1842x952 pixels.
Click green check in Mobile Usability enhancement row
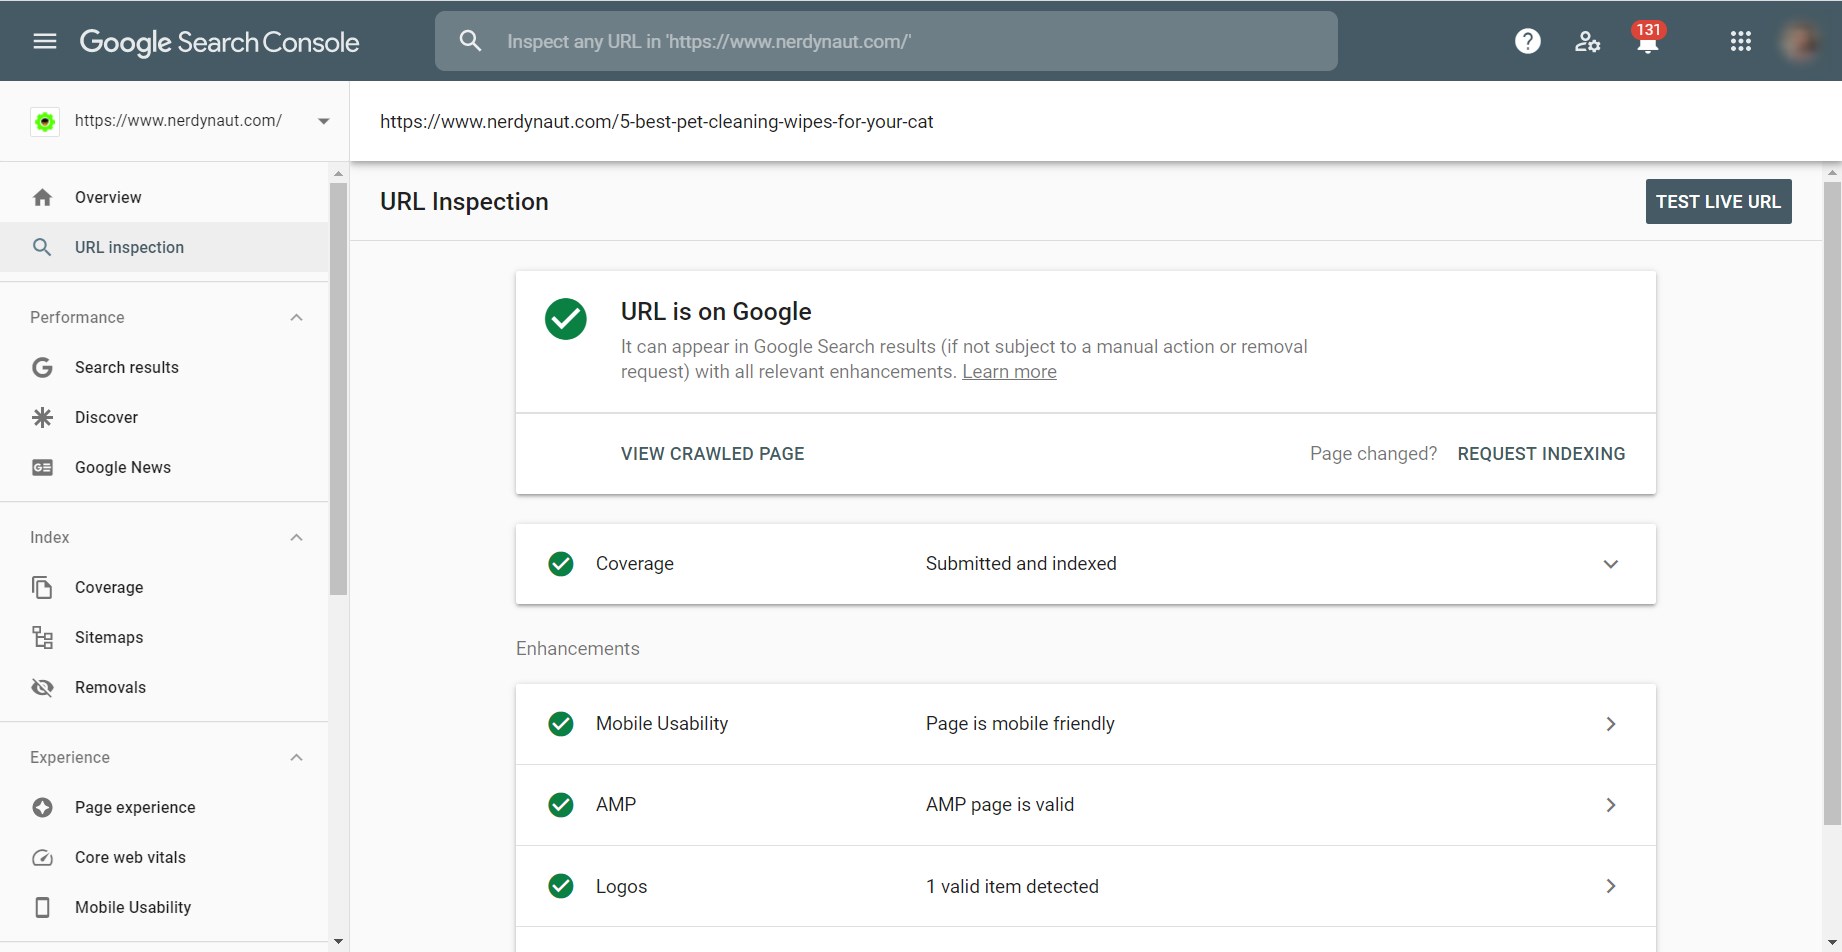(561, 724)
